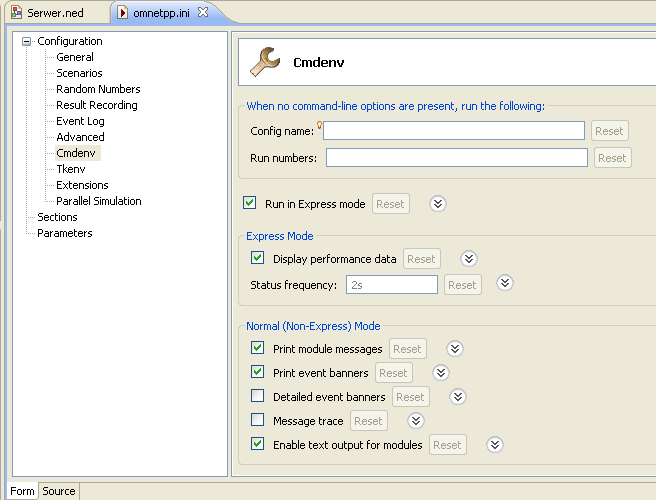Image resolution: width=656 pixels, height=500 pixels.
Task: Click the Config name input field
Action: [x=454, y=131]
